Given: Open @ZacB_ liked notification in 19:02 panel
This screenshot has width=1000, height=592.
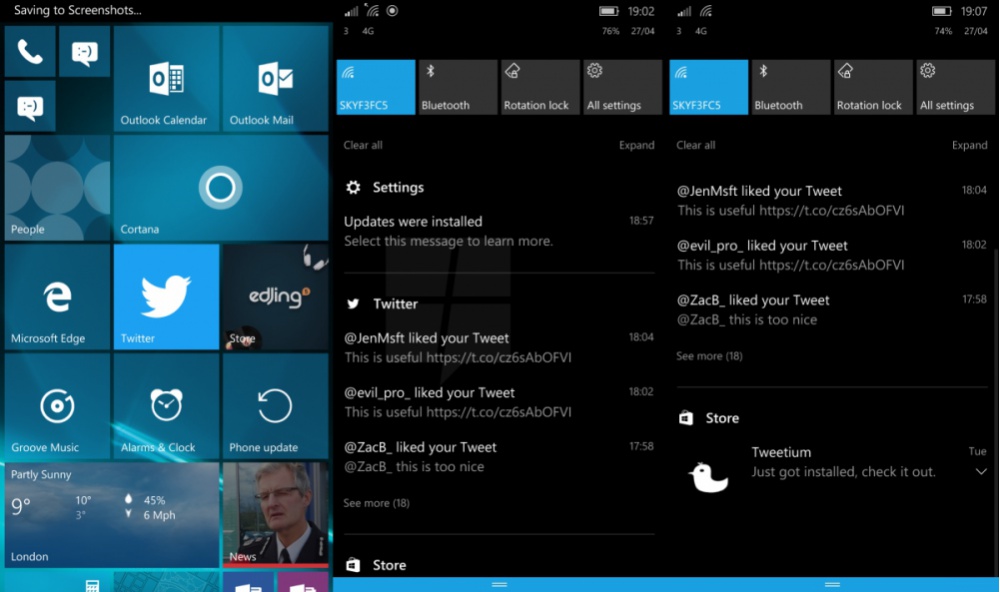Looking at the screenshot, I should coord(499,457).
